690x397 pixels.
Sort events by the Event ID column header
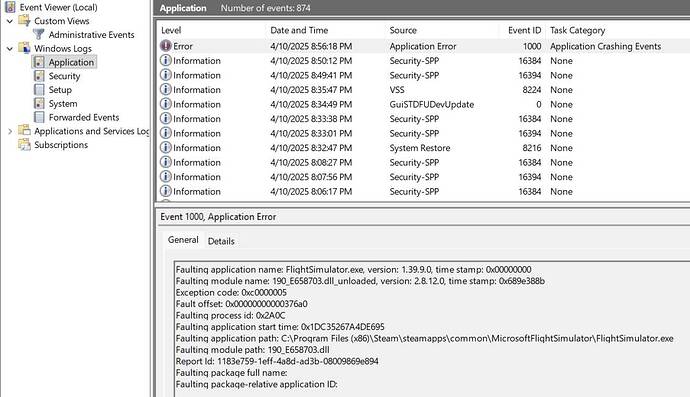pos(524,30)
